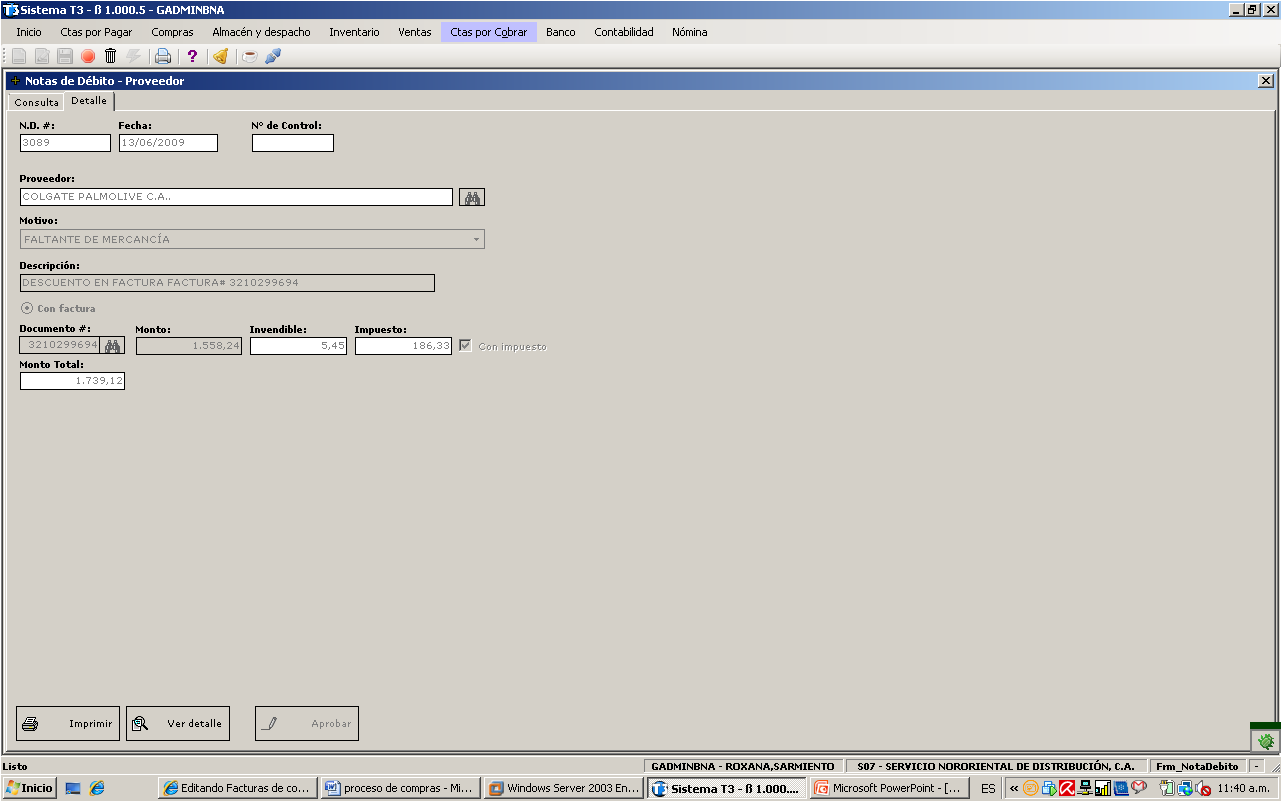Click the printer icon in toolbar
The width and height of the screenshot is (1282, 802).
(x=162, y=57)
